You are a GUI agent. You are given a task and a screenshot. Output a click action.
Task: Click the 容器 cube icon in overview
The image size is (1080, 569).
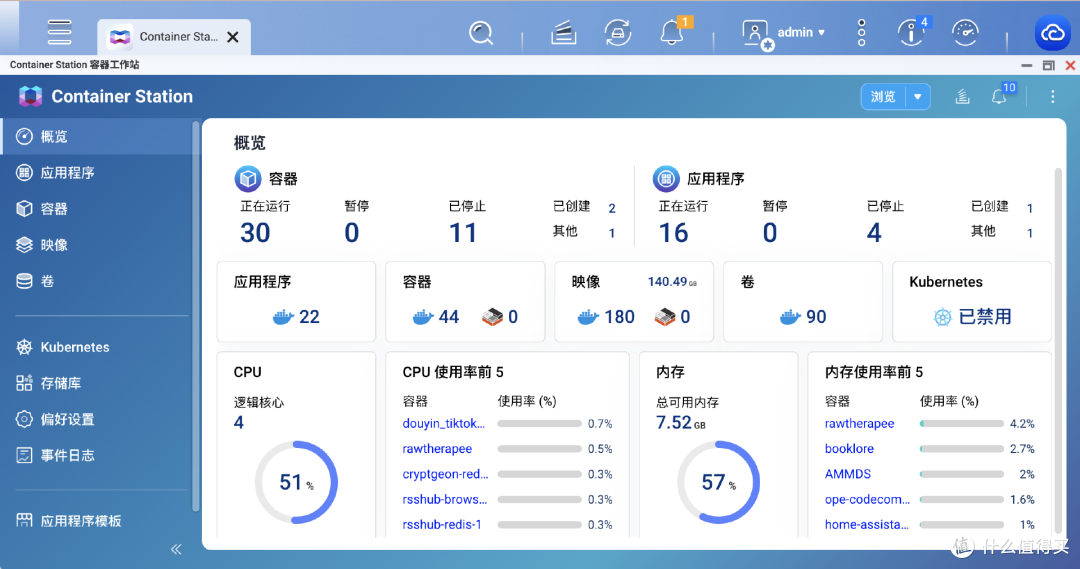pyautogui.click(x=247, y=179)
